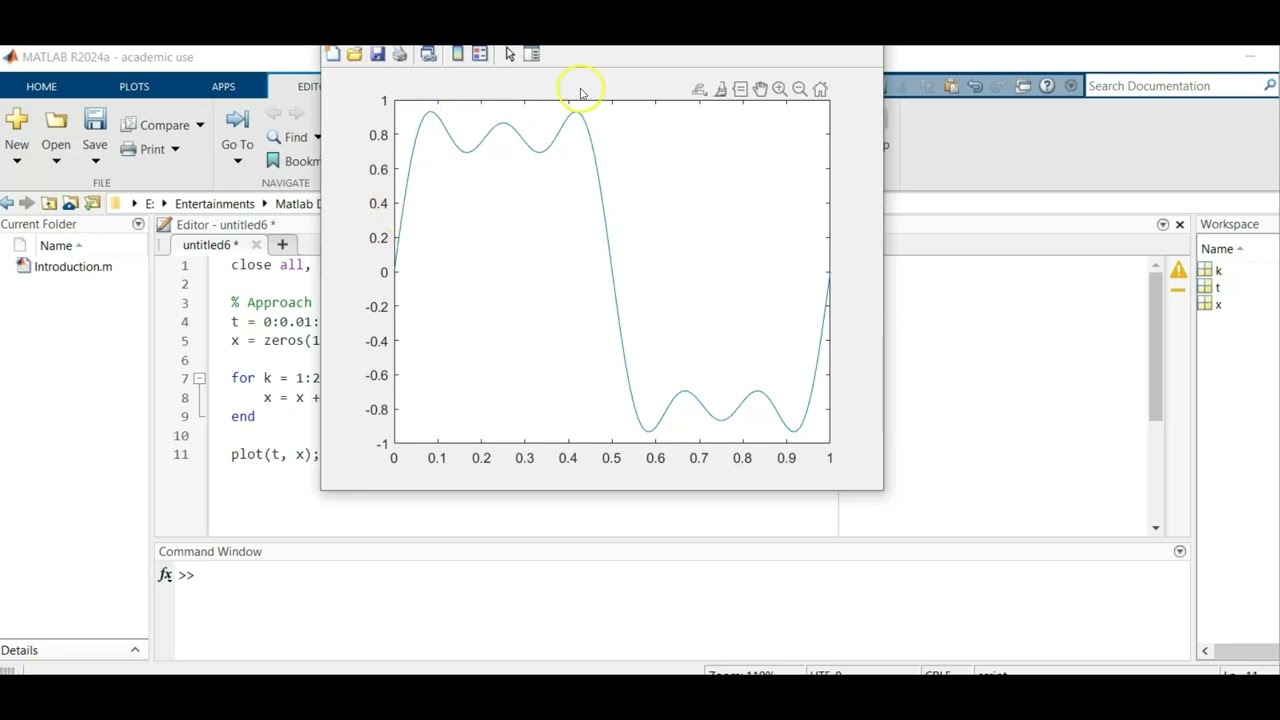Select the Zoom In tool above the plot
Viewport: 1280px width, 720px height.
point(780,89)
